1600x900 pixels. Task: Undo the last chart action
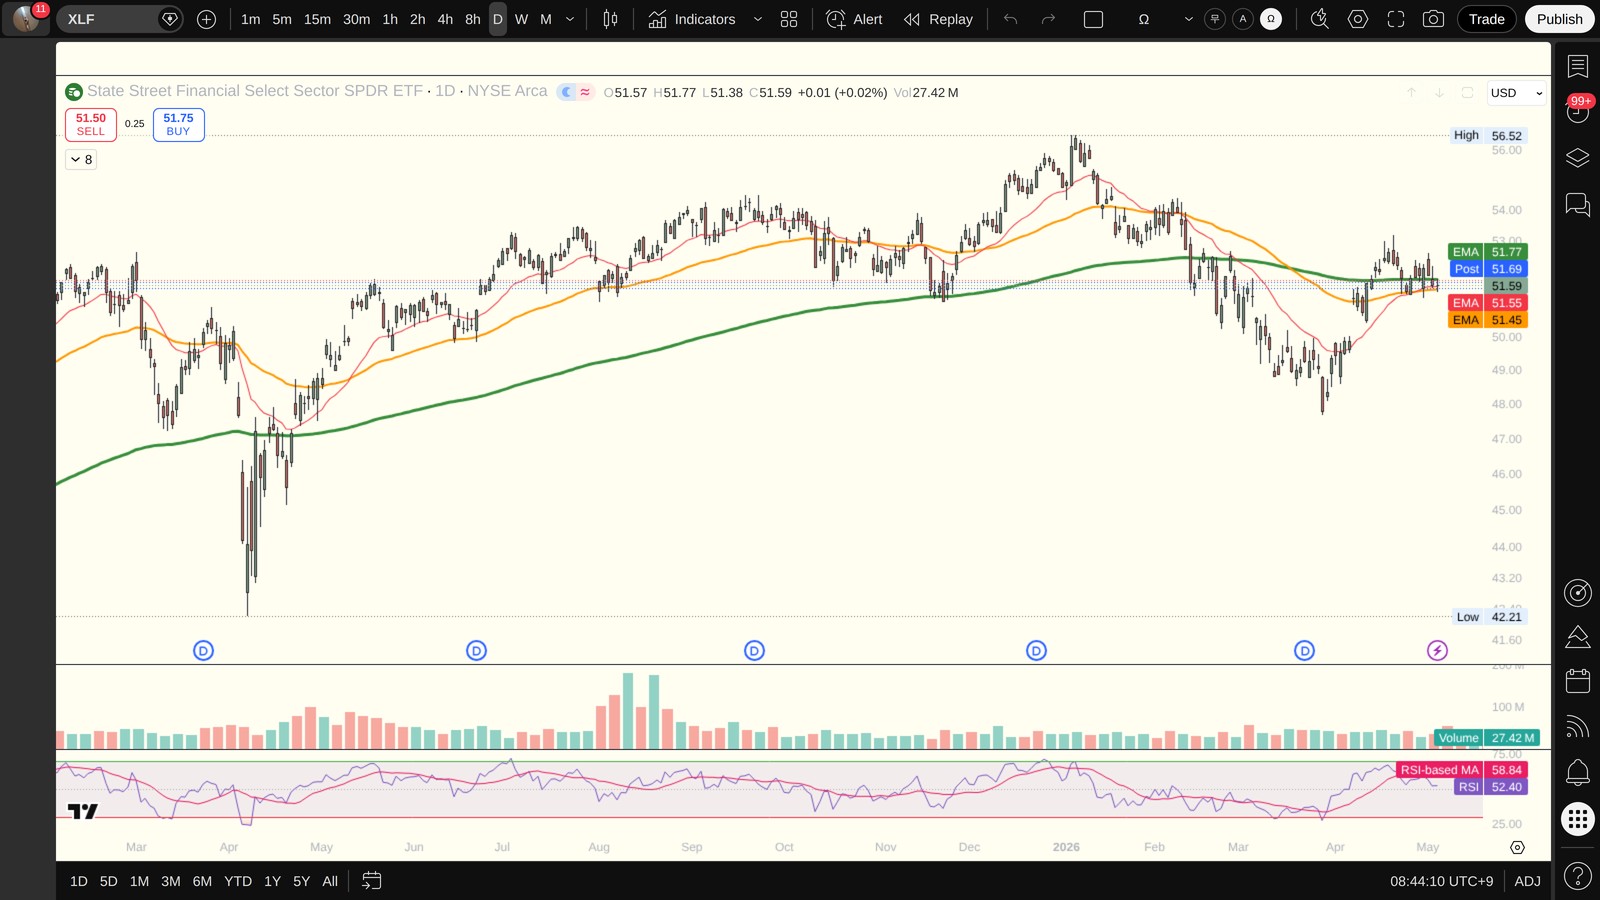(x=1011, y=19)
